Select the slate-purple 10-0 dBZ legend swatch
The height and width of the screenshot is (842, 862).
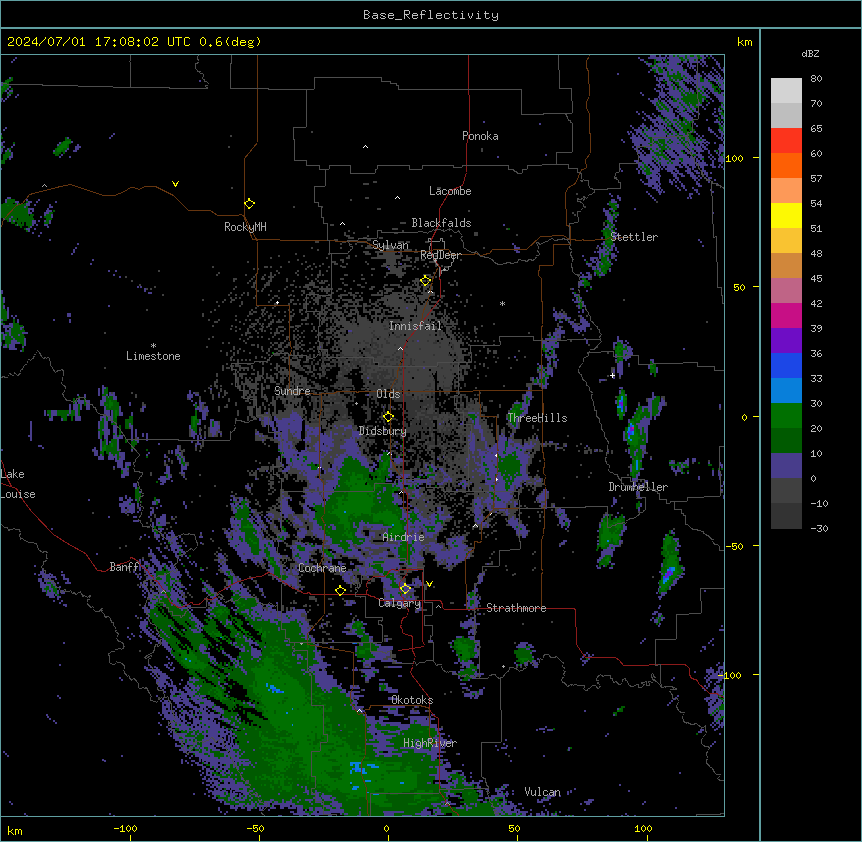786,466
